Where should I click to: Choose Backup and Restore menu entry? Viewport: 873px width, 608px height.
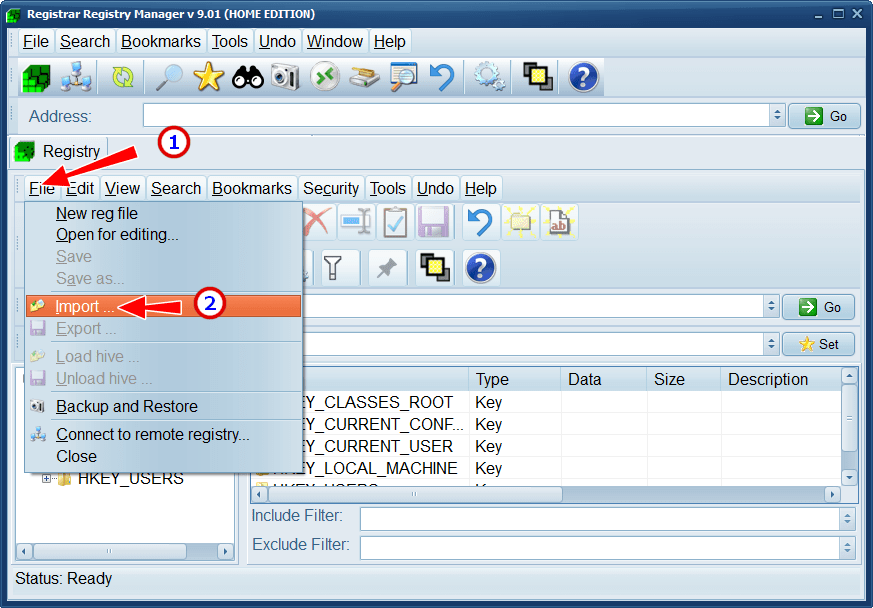(x=126, y=406)
